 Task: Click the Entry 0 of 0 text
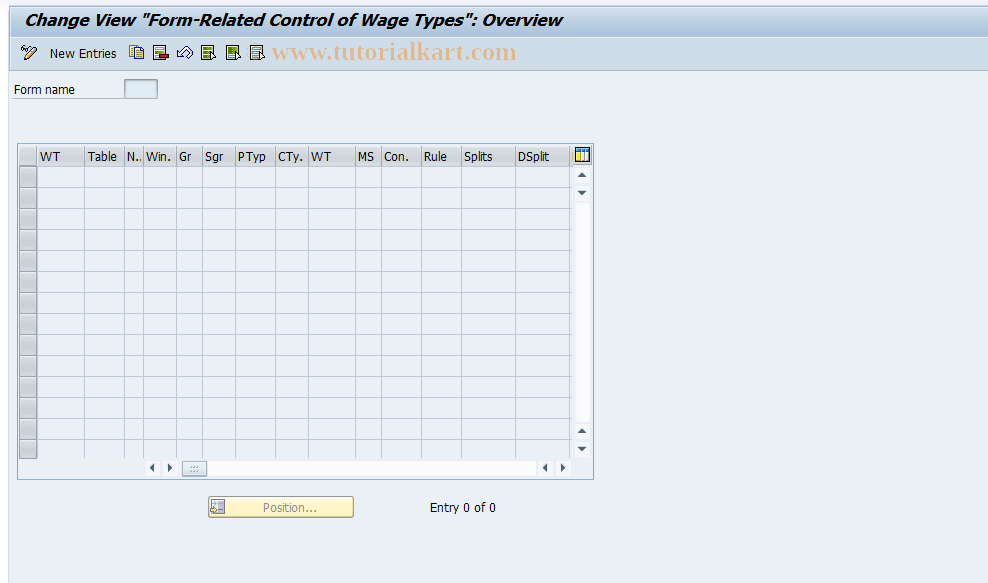462,507
